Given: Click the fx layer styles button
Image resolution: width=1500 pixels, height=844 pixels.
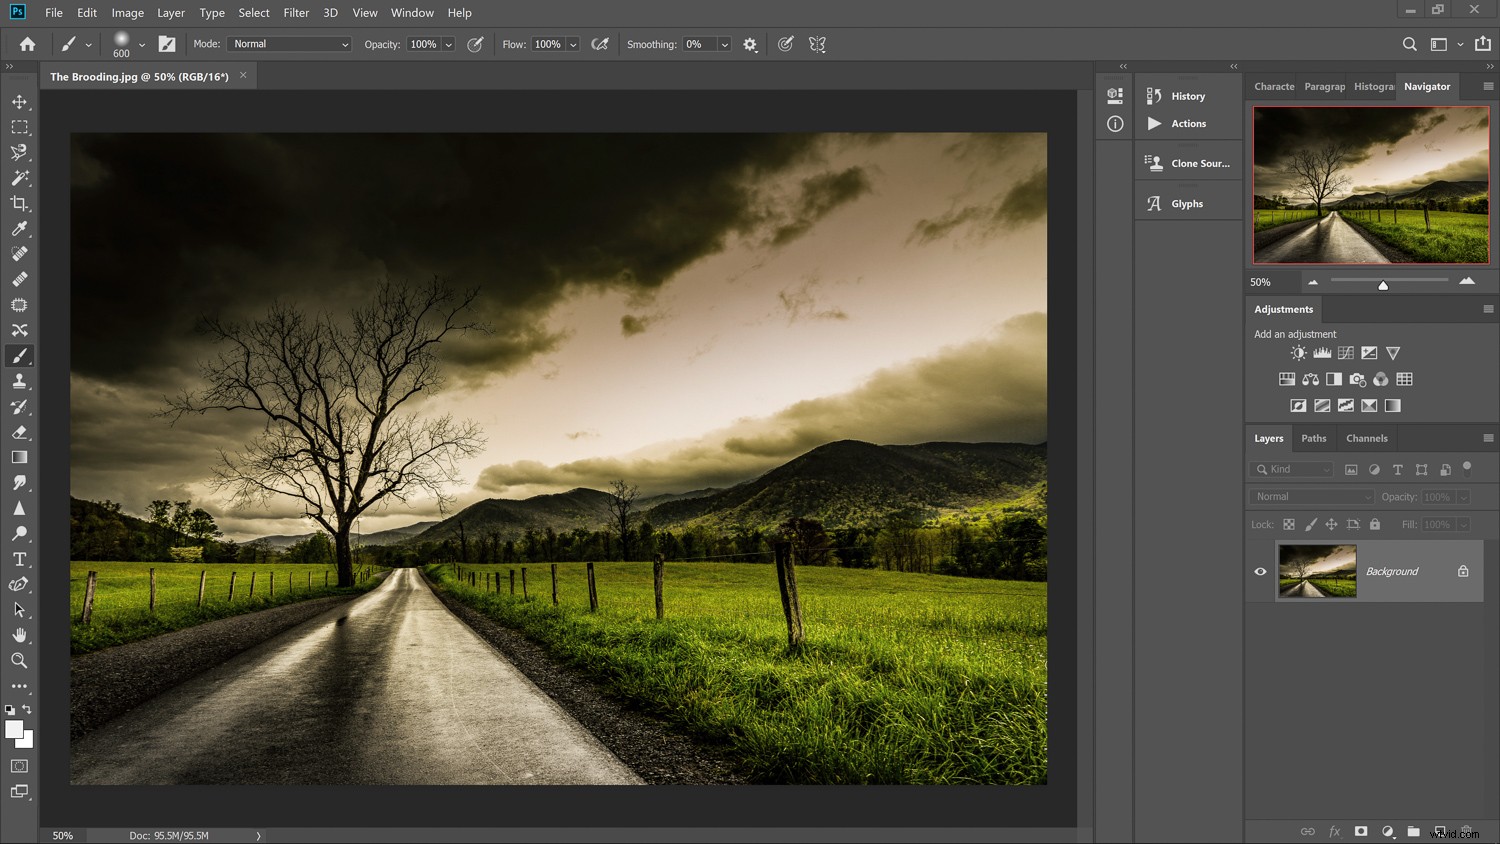Looking at the screenshot, I should pyautogui.click(x=1334, y=831).
